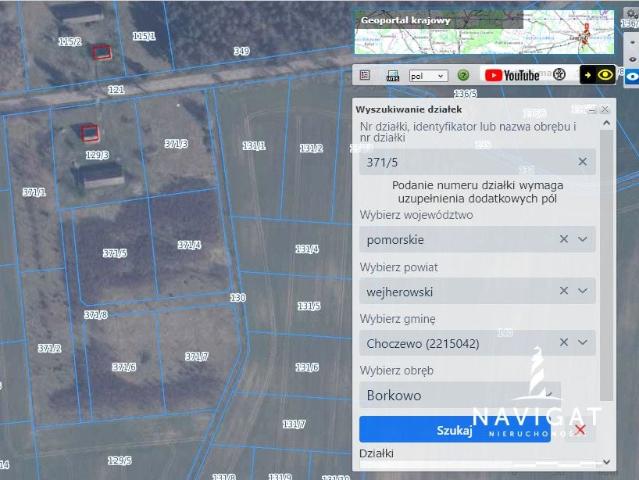Click the round accessibility icon after YouTube
This screenshot has width=639, height=480.
click(560, 75)
